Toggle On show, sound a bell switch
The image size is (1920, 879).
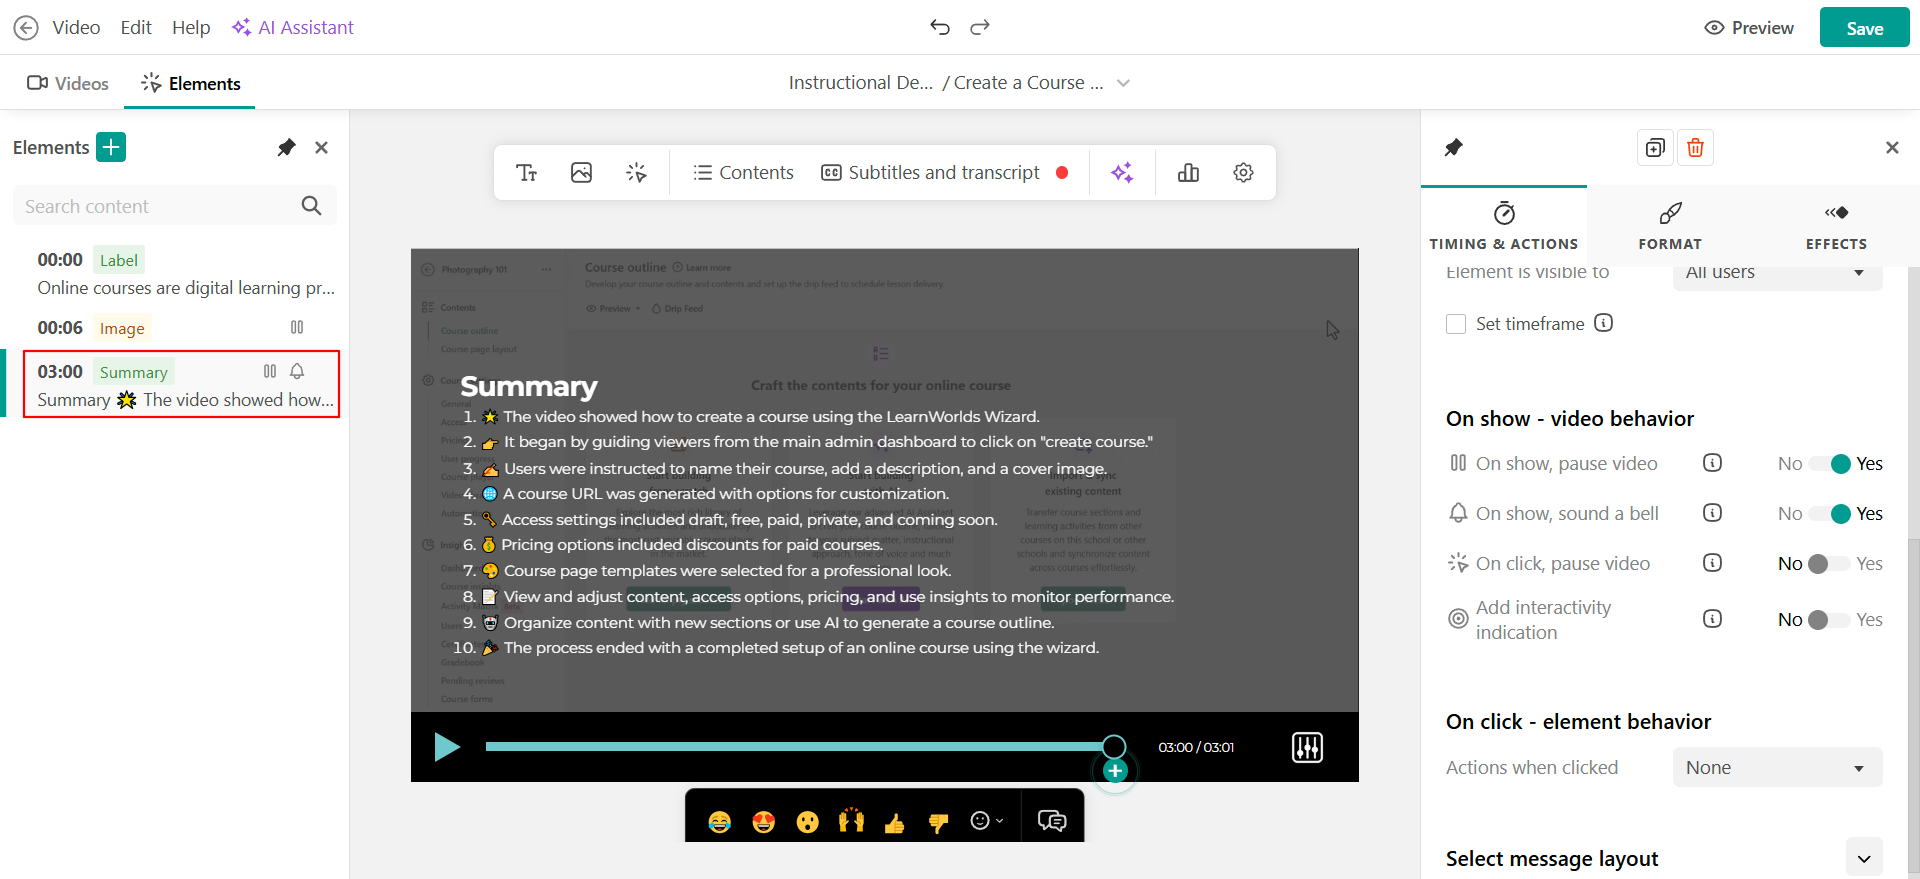[1830, 514]
